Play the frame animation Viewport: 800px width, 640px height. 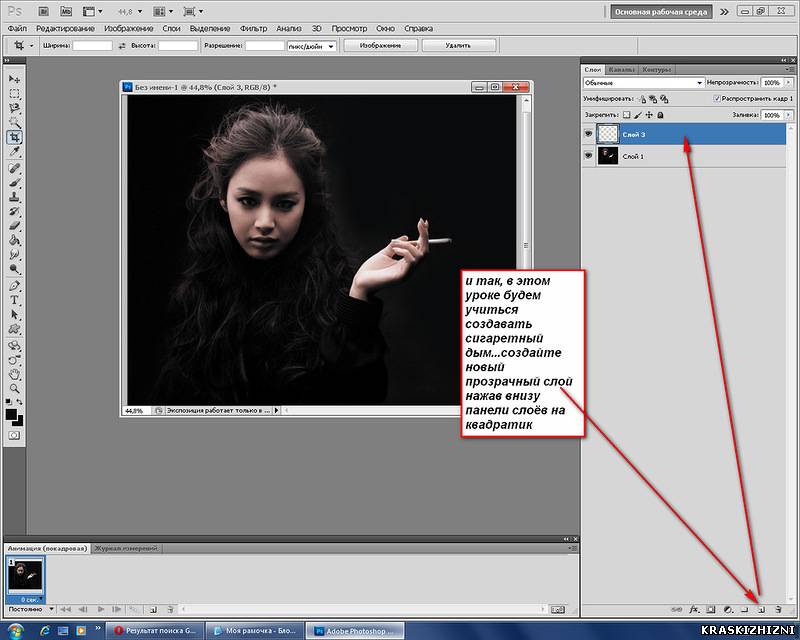click(x=101, y=609)
